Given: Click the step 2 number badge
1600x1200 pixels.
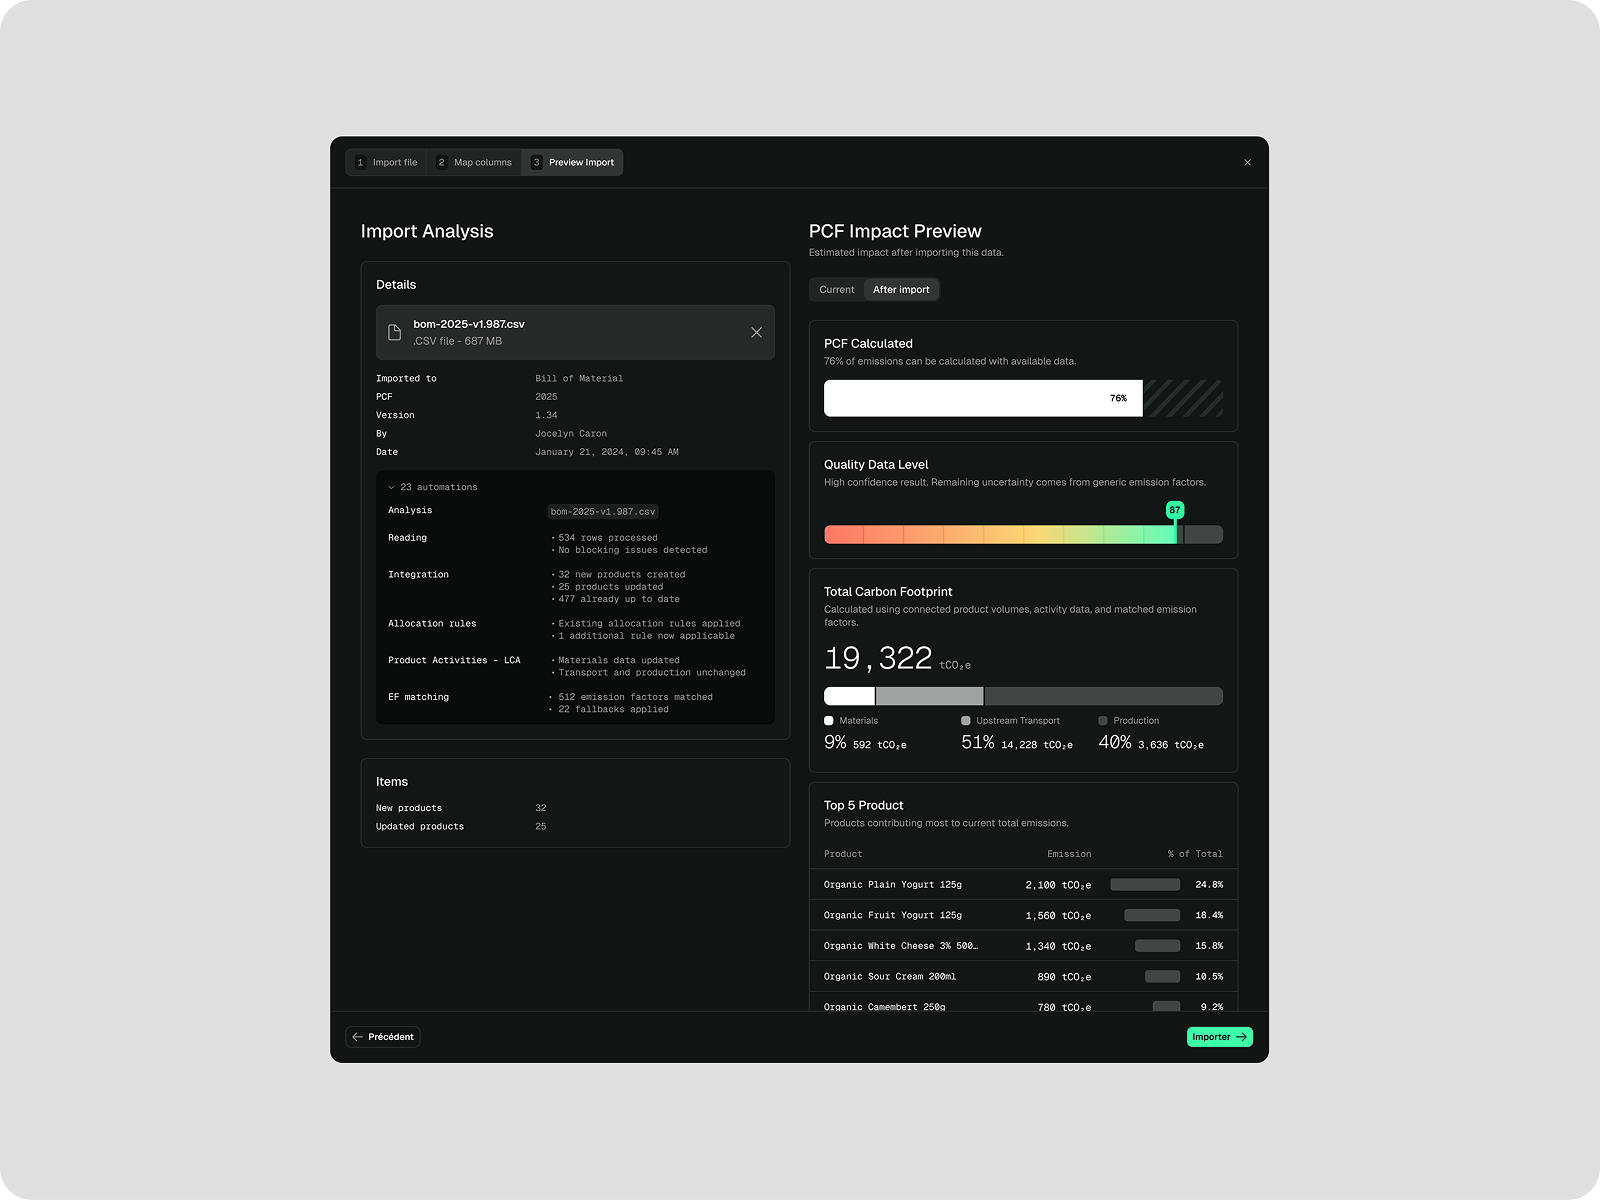Looking at the screenshot, I should [442, 162].
